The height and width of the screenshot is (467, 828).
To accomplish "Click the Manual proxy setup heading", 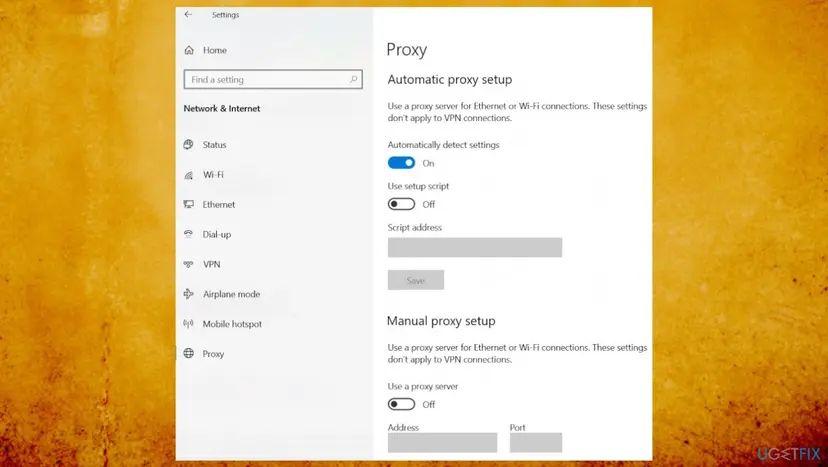I will point(441,321).
